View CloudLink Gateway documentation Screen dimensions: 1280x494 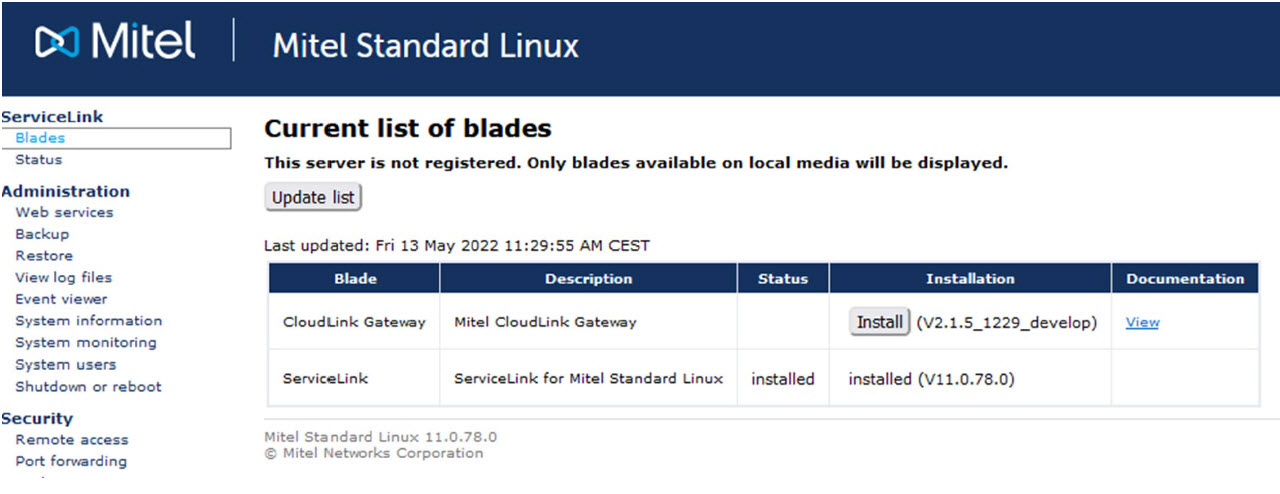click(x=1142, y=322)
